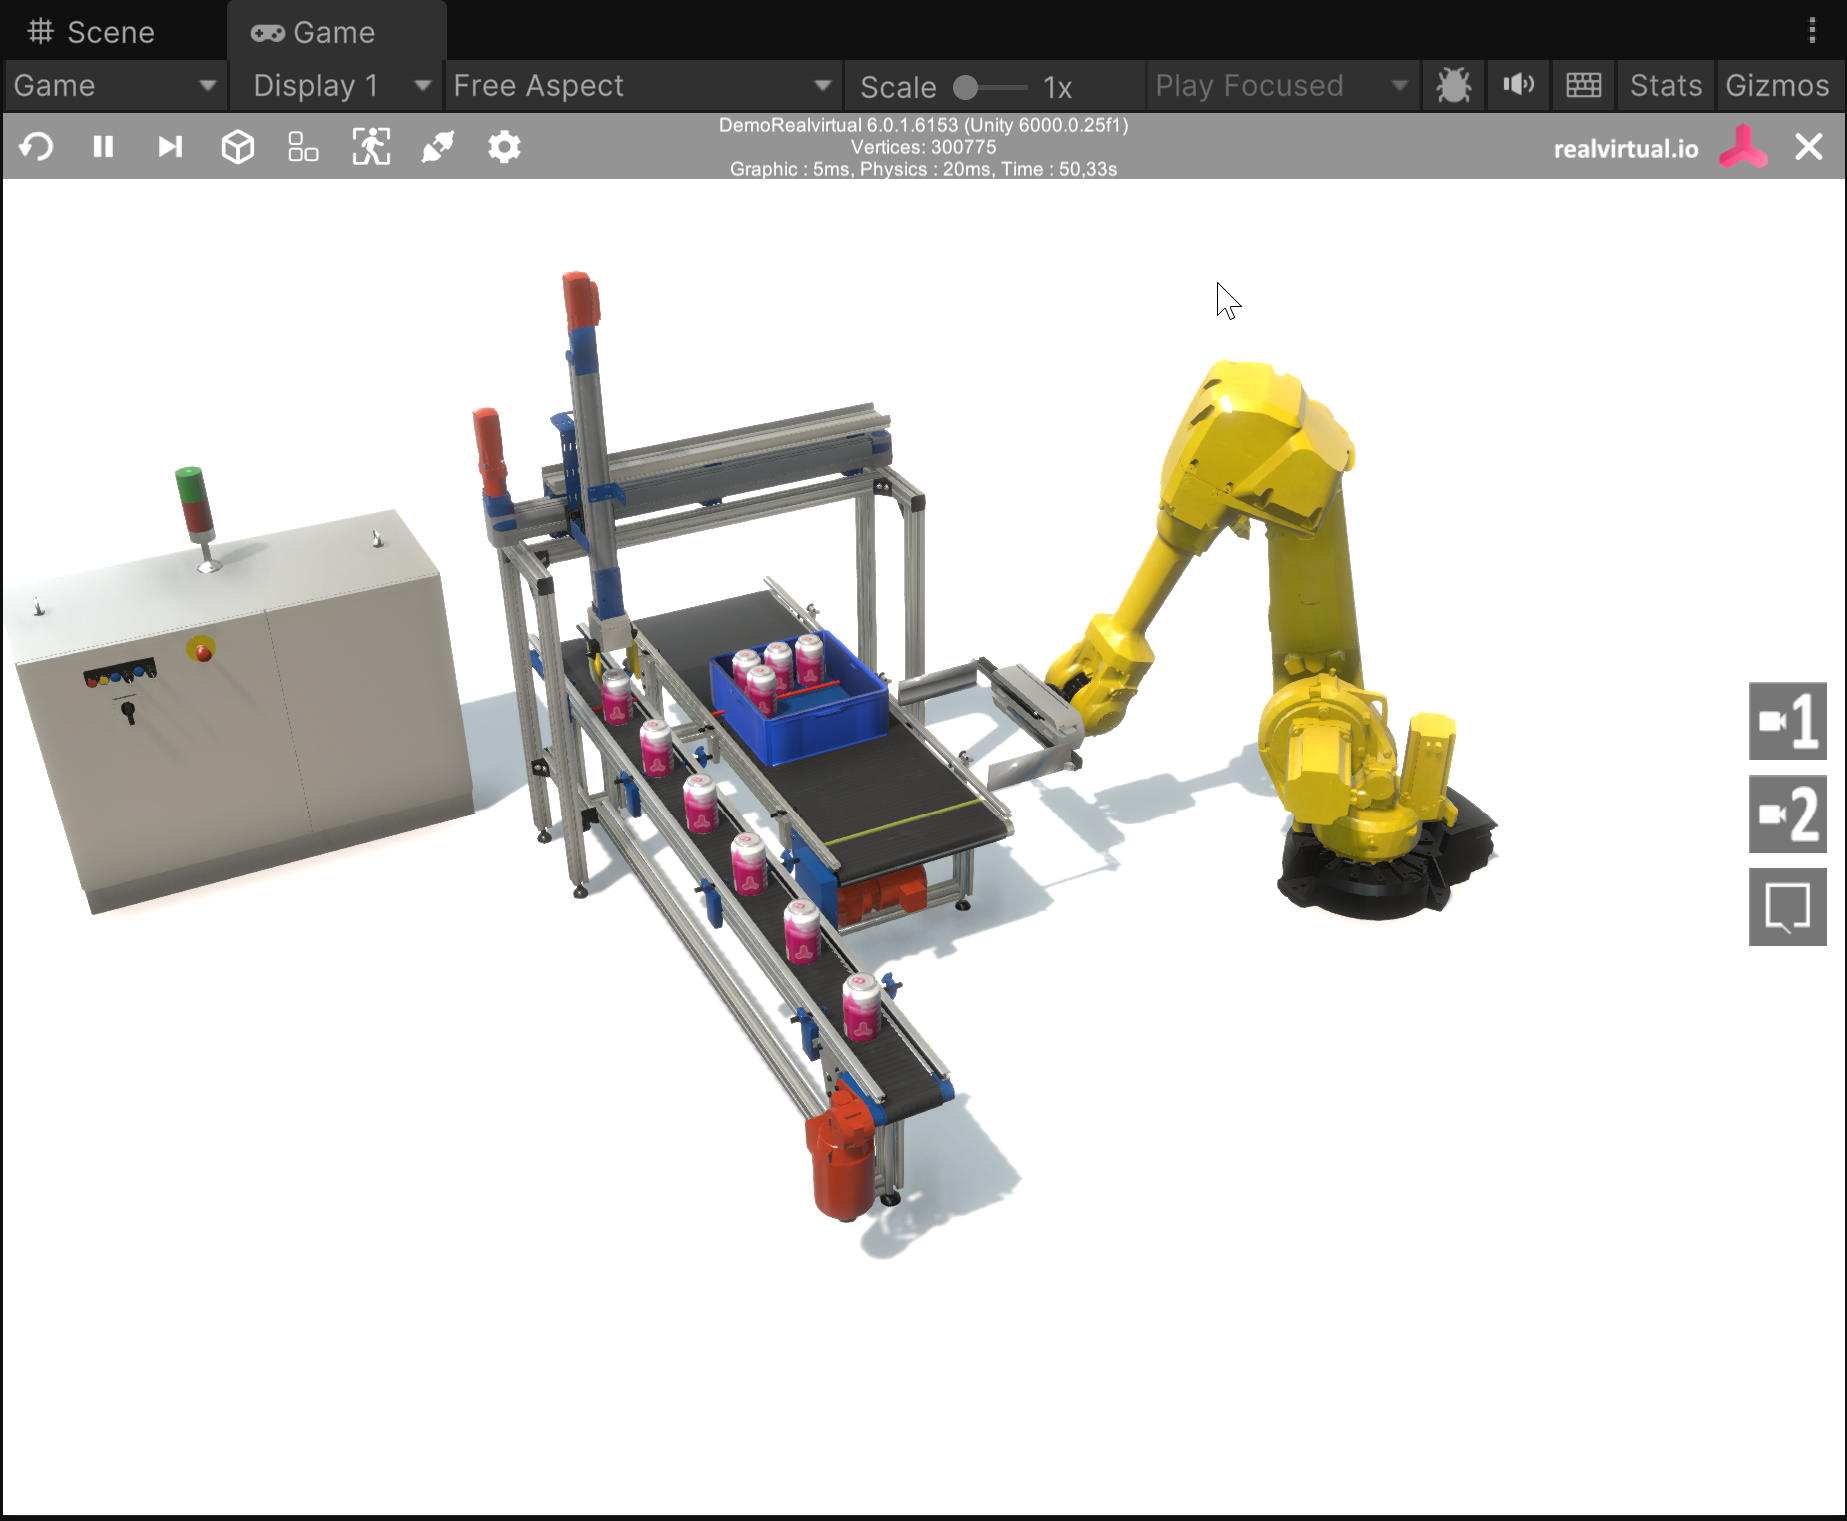Click the Scale slider handle
The width and height of the screenshot is (1847, 1521).
tap(965, 88)
